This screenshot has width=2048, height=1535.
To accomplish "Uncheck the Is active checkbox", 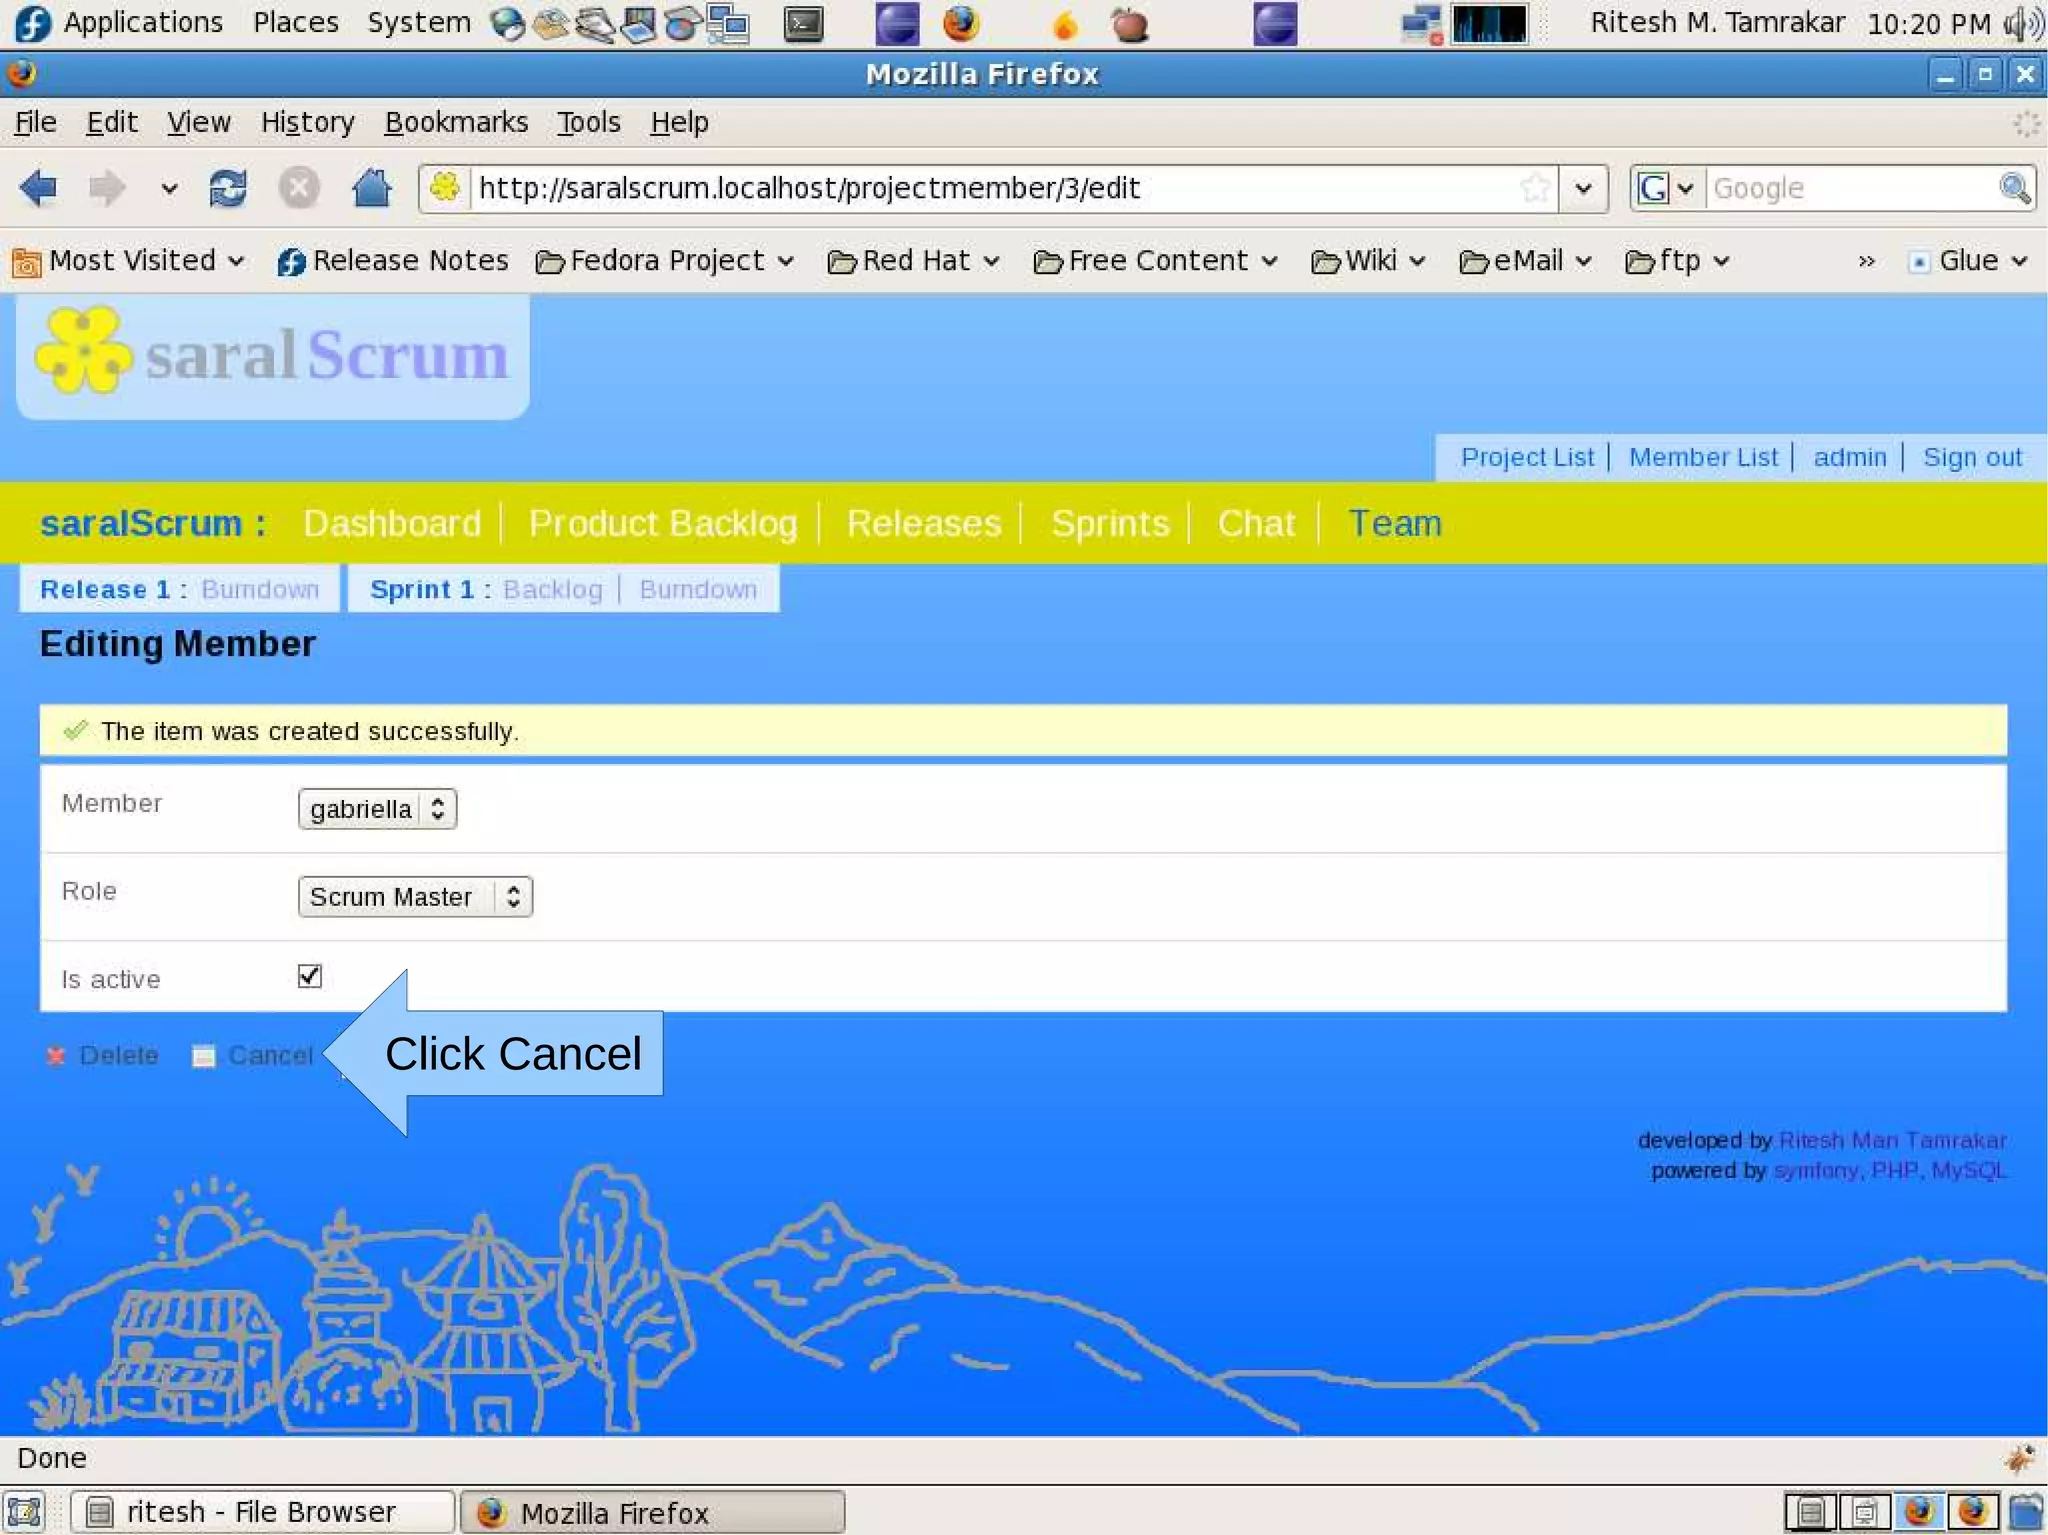I will point(310,975).
